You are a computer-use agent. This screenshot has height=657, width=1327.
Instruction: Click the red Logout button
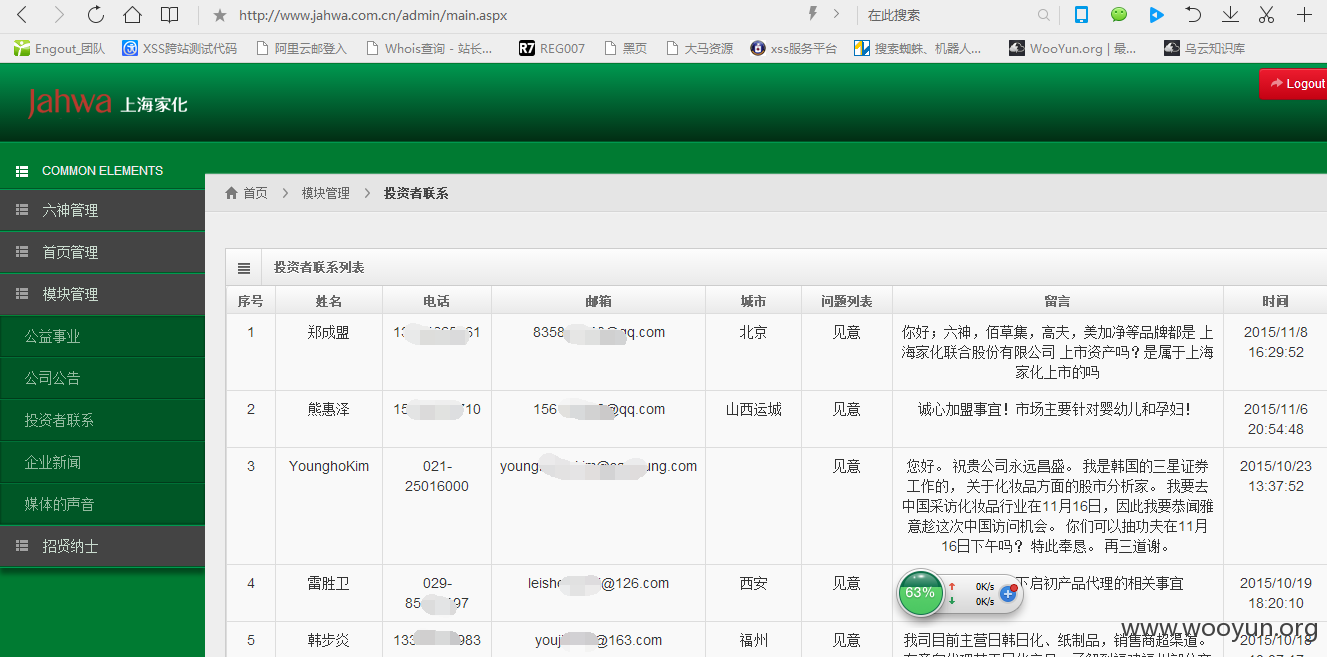[1294, 84]
